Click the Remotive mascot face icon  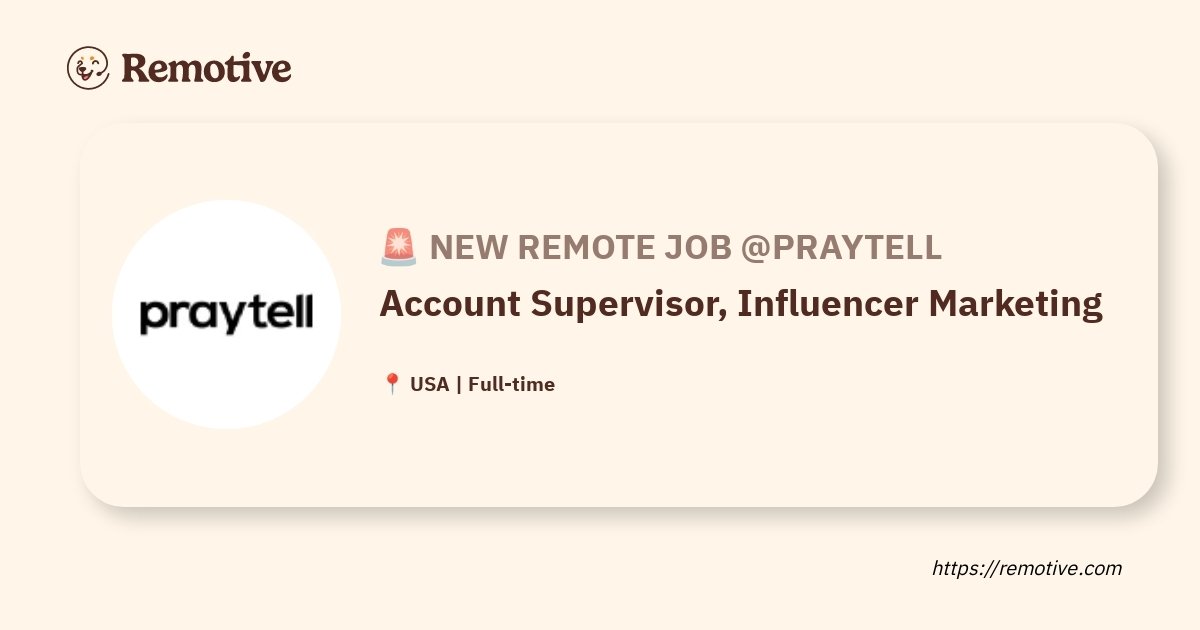click(88, 68)
